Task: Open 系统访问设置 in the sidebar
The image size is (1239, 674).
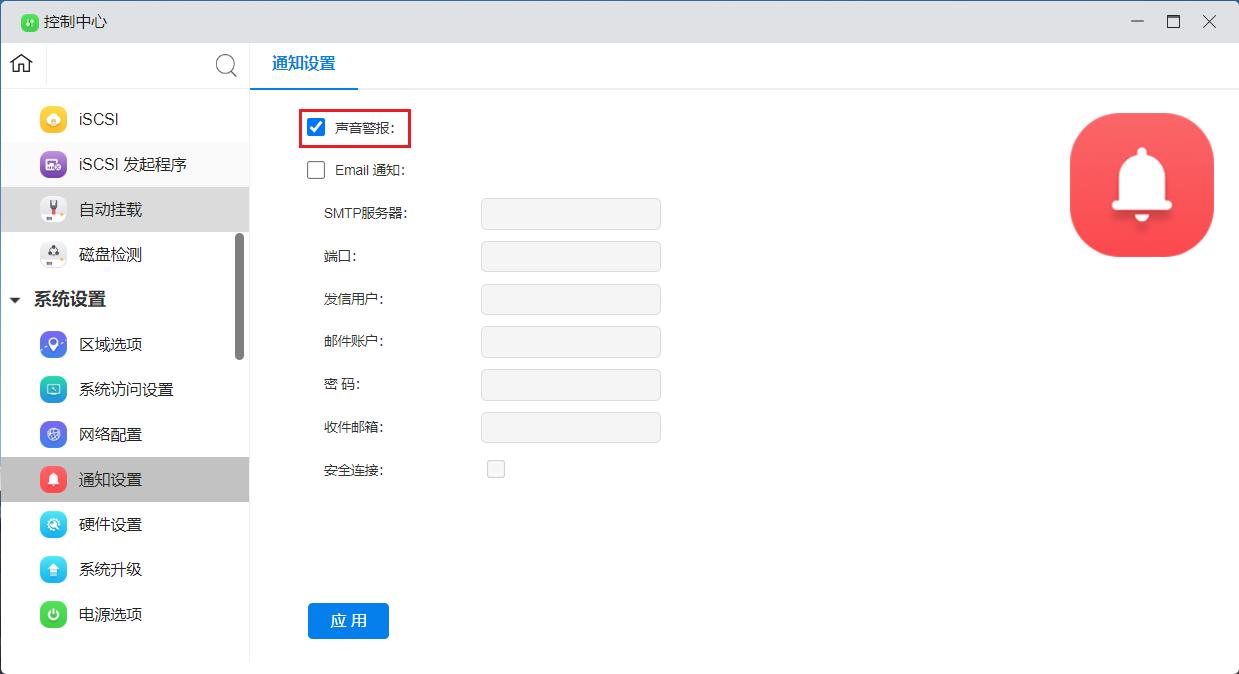Action: click(x=126, y=390)
